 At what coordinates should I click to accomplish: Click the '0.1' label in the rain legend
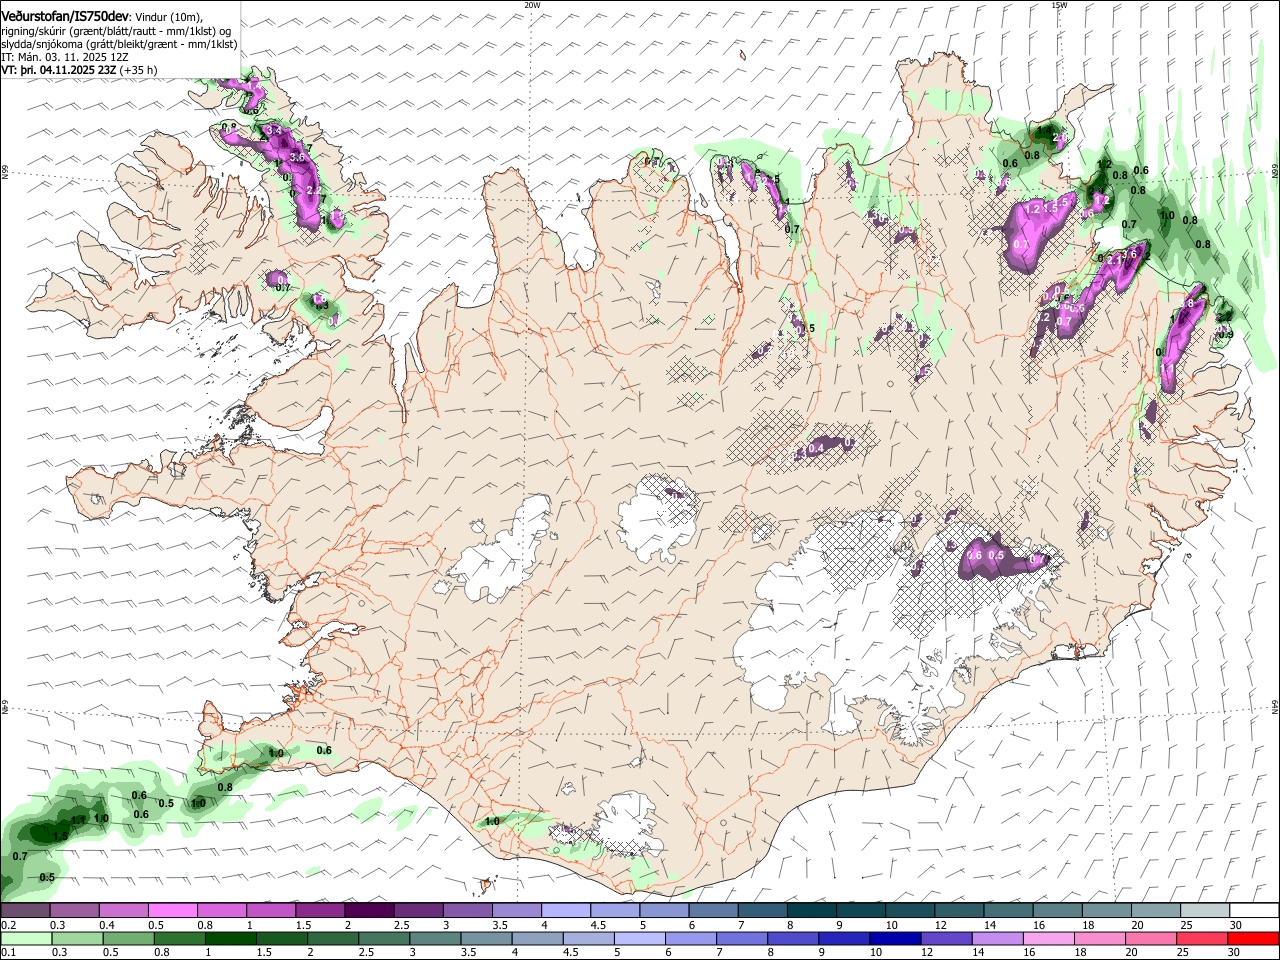pos(8,953)
